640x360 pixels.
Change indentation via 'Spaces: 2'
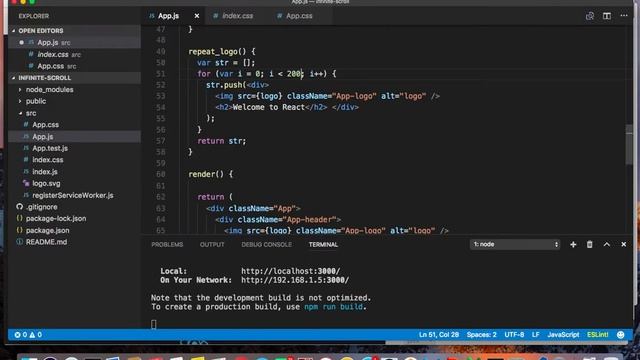point(482,335)
